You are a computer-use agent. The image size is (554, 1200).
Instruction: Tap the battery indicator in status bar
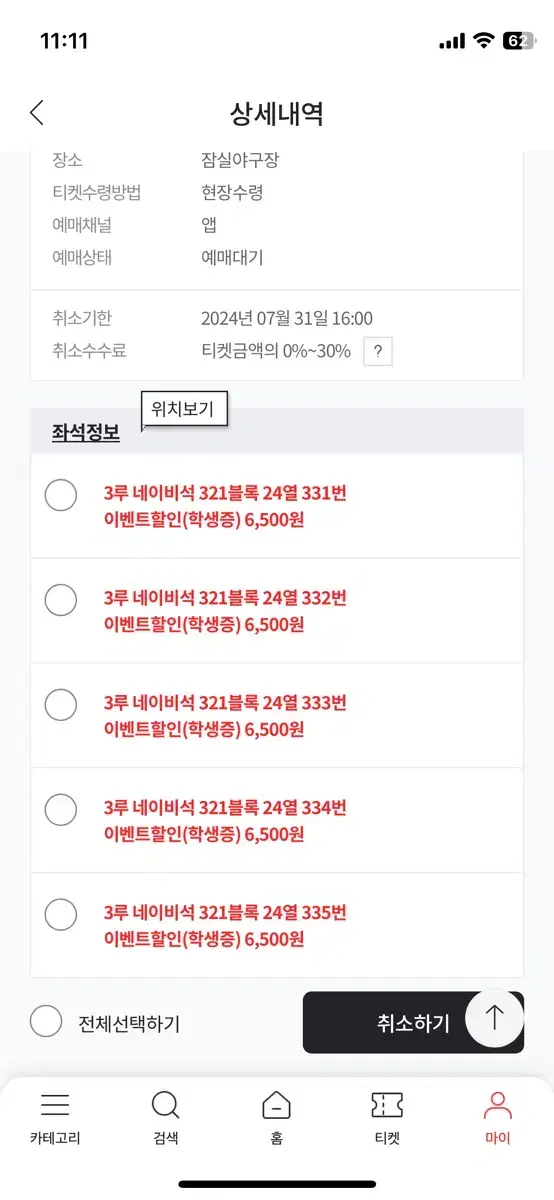coord(519,41)
